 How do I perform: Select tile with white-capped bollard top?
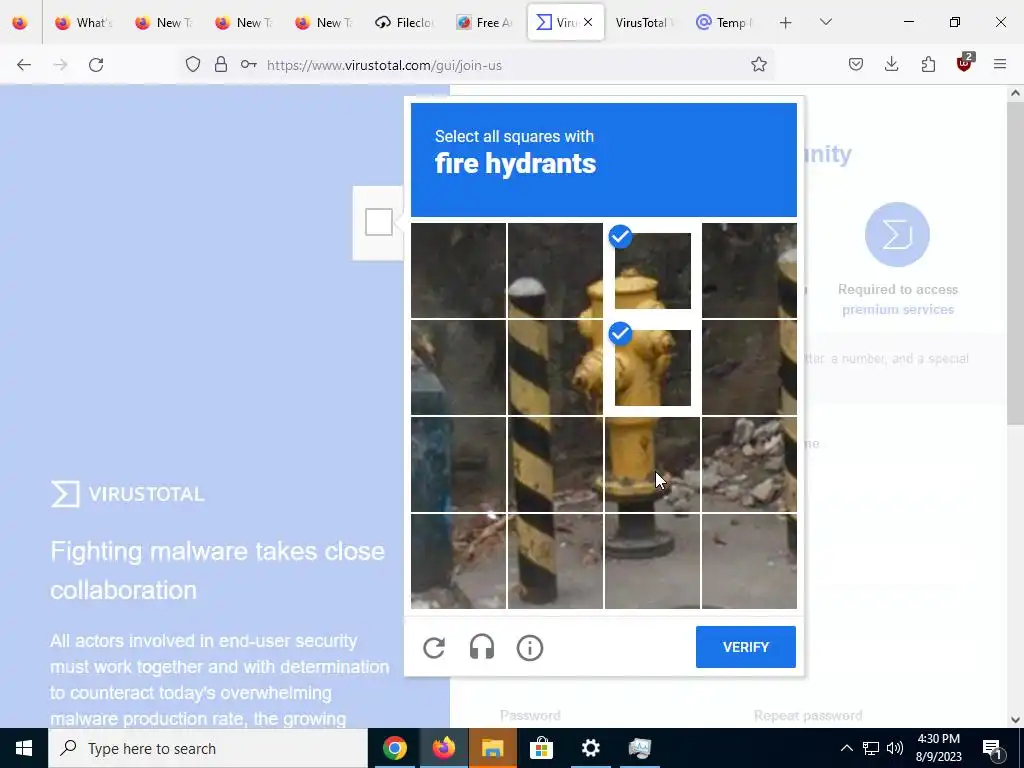tap(555, 270)
